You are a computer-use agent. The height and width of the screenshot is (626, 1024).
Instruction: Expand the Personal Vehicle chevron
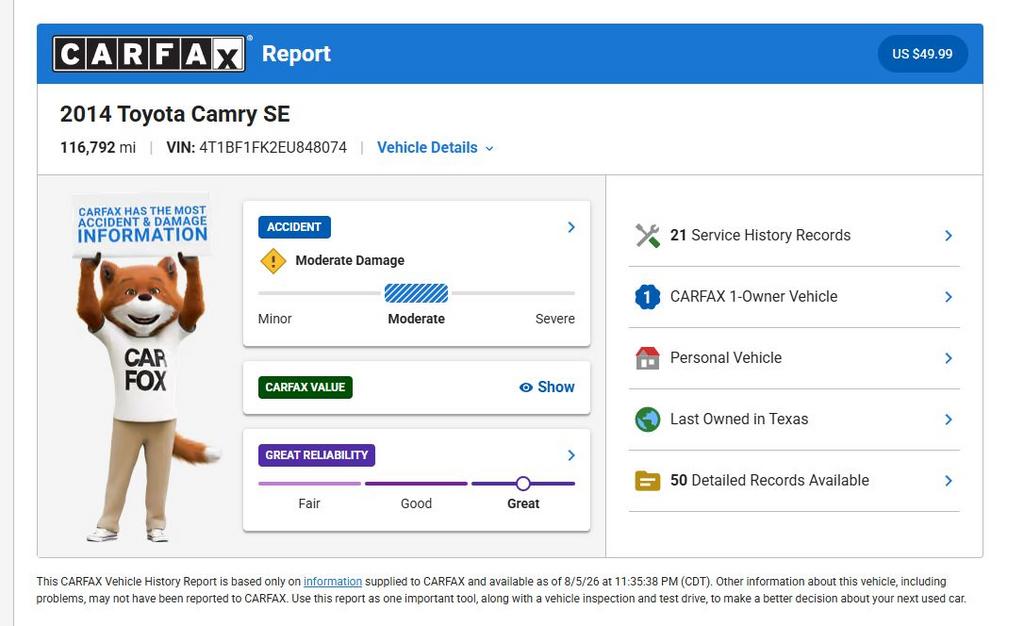pos(948,358)
